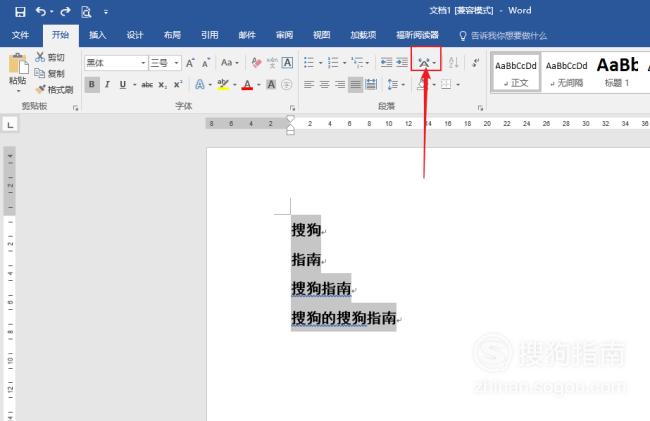Screen dimensions: 650x421
Task: Switch to the 插入 (Insert) tab
Action: click(97, 35)
